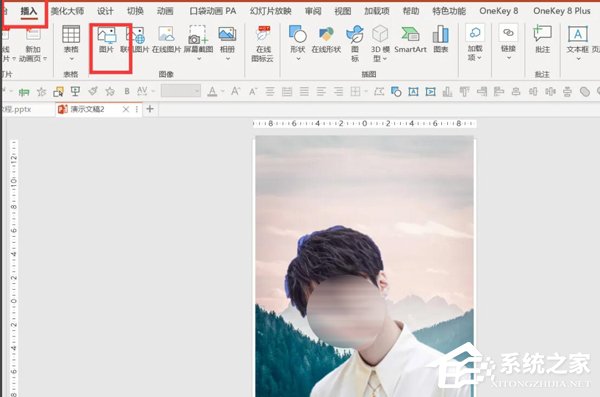
Task: Click the 加载项 add-ins ribbon icon
Action: (x=475, y=33)
